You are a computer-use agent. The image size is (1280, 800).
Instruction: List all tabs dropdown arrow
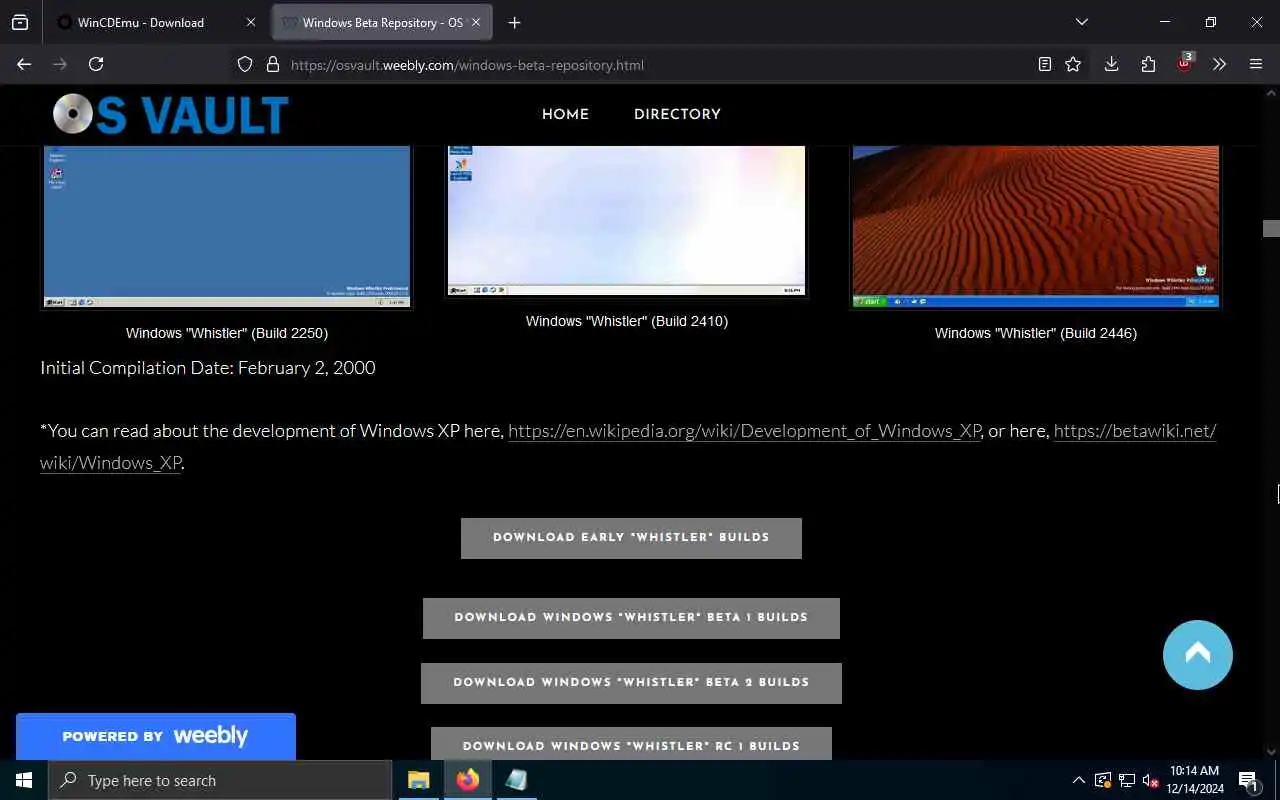pos(1081,22)
